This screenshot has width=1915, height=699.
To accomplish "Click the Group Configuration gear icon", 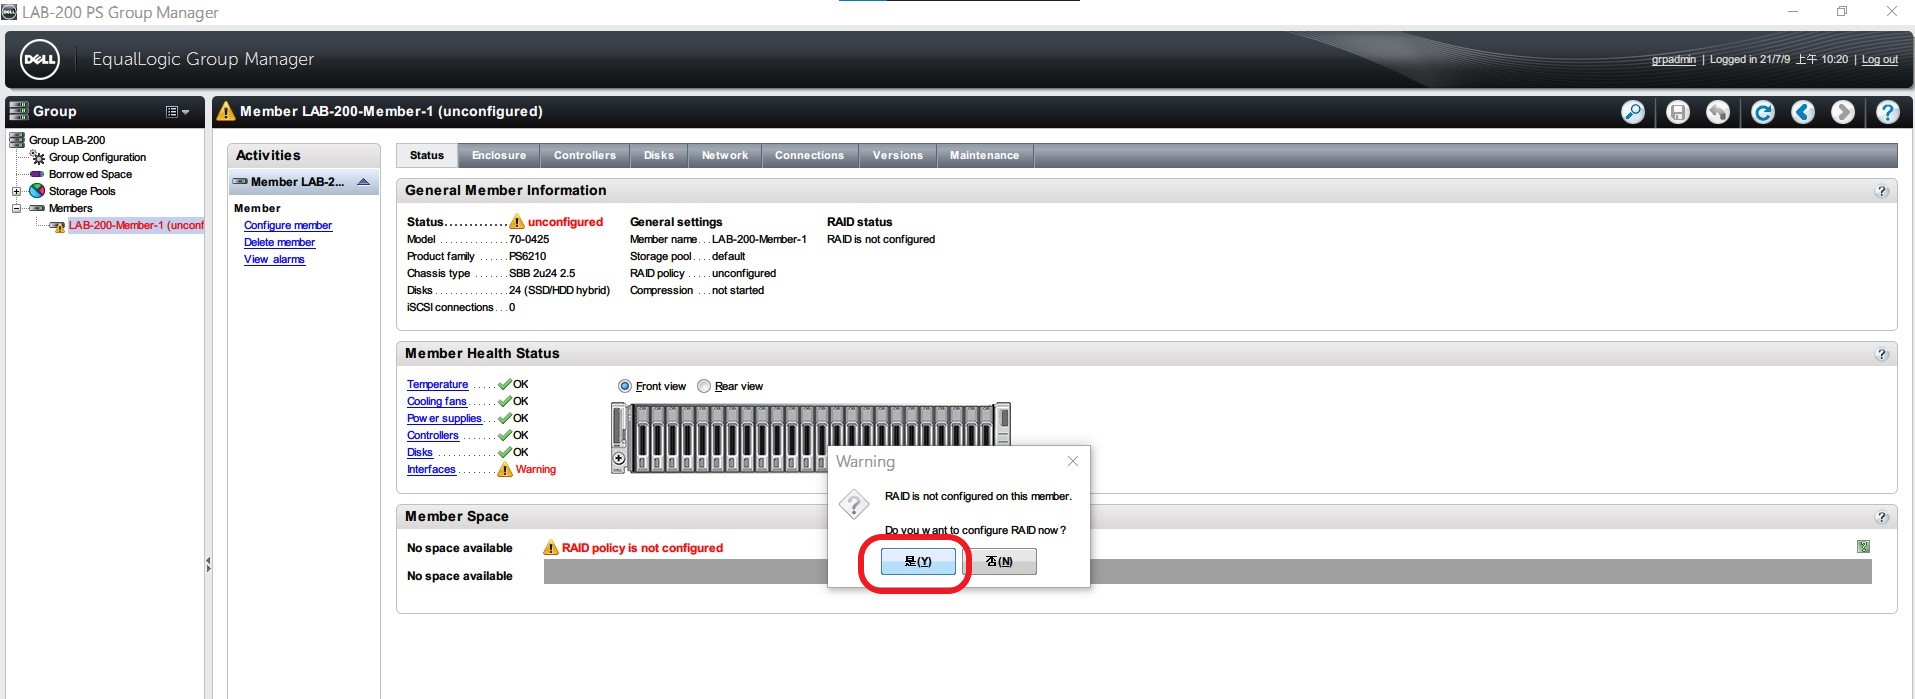I will [38, 157].
